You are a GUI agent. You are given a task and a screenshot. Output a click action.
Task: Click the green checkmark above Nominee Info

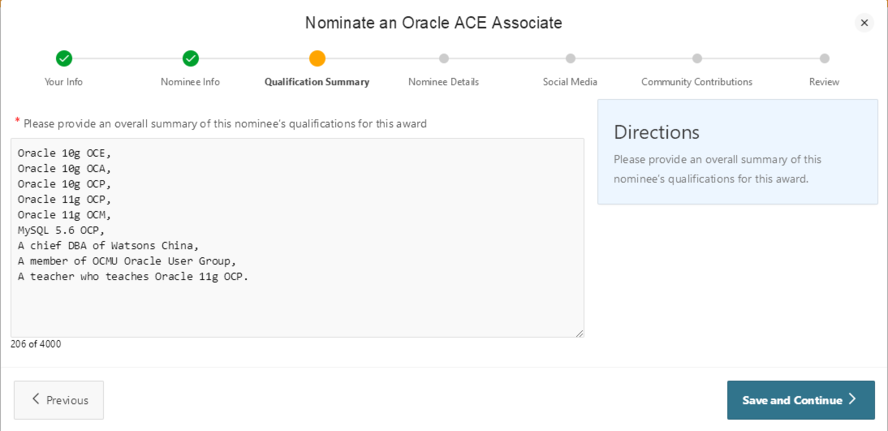pos(190,58)
